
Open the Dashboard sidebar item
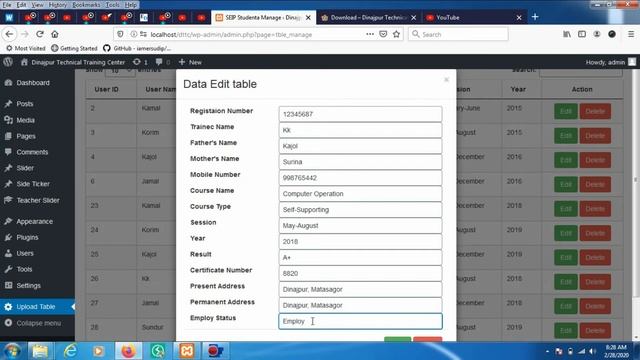click(33, 83)
